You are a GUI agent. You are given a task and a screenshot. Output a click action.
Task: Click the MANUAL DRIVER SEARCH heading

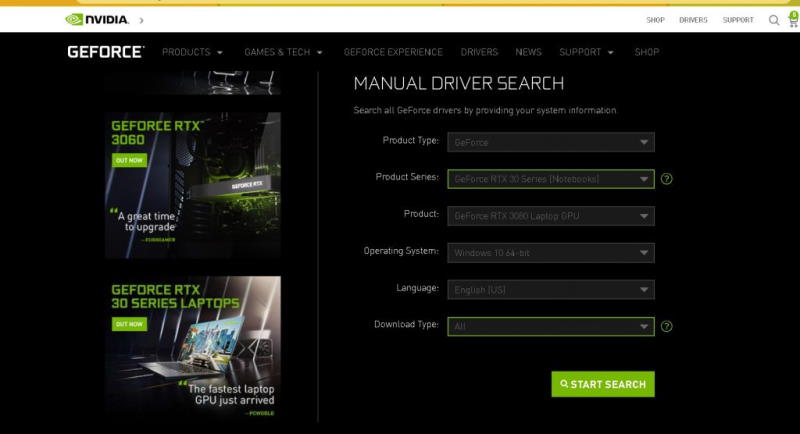(x=459, y=84)
